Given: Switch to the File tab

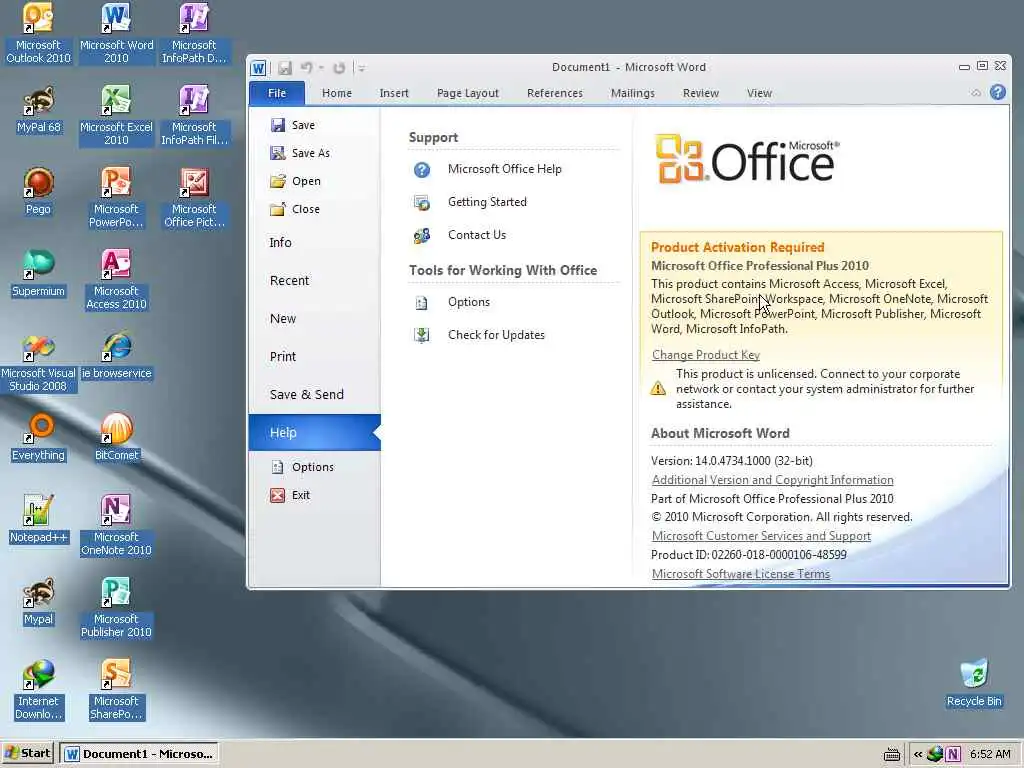Looking at the screenshot, I should coord(277,93).
